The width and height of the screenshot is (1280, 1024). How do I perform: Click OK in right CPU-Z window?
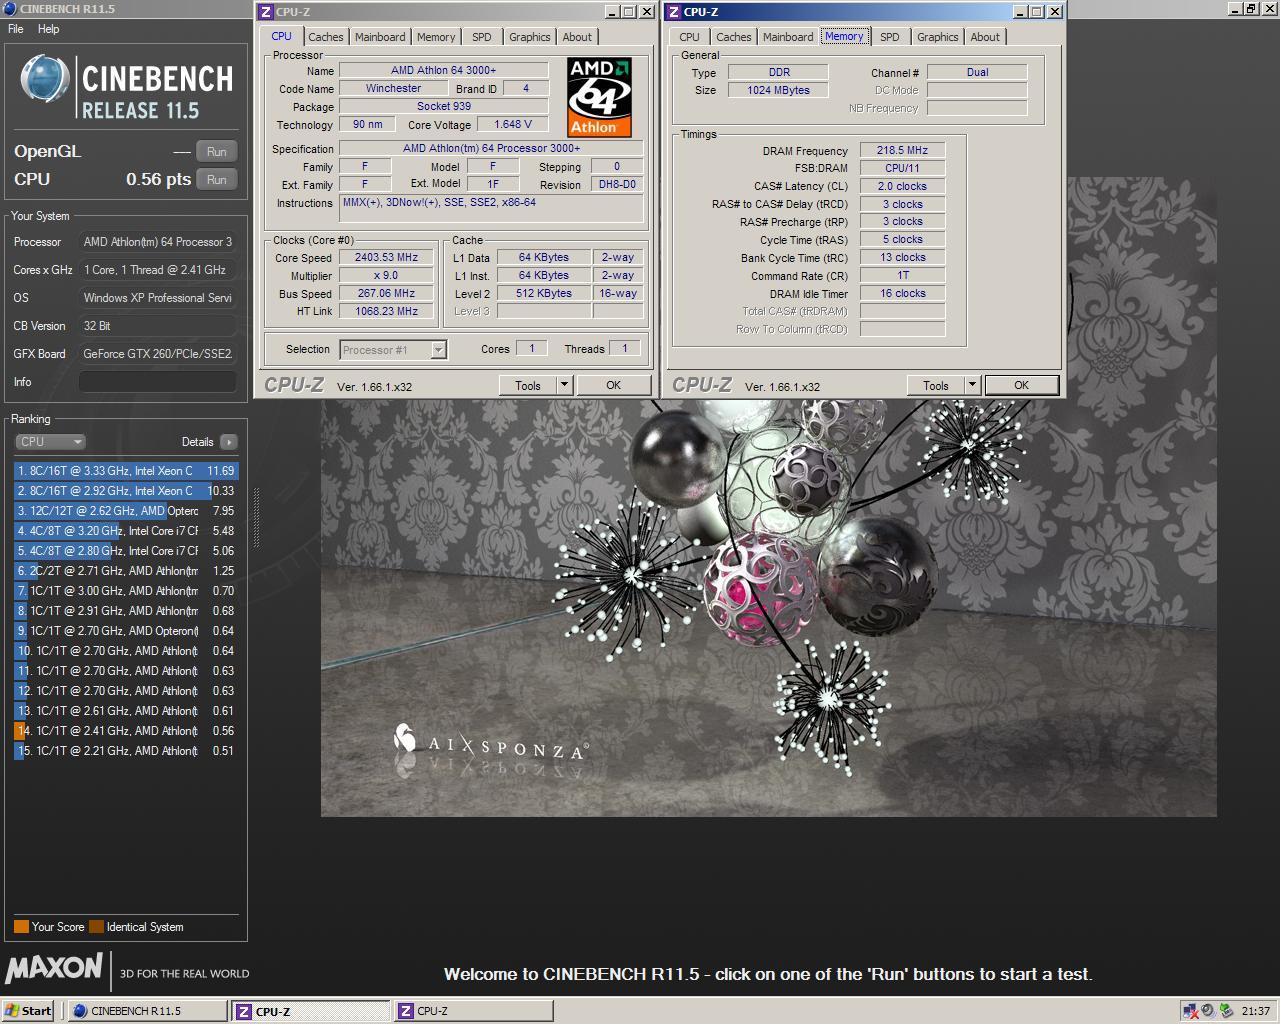[1021, 385]
